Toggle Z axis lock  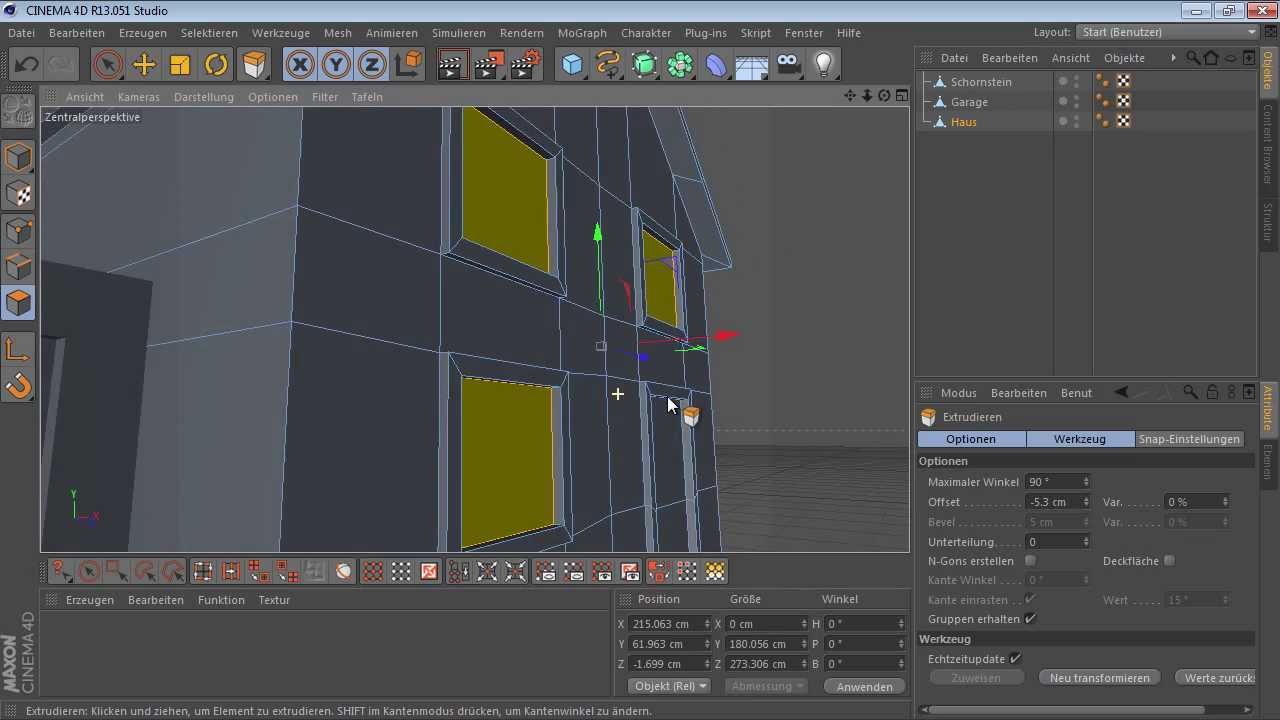click(372, 65)
